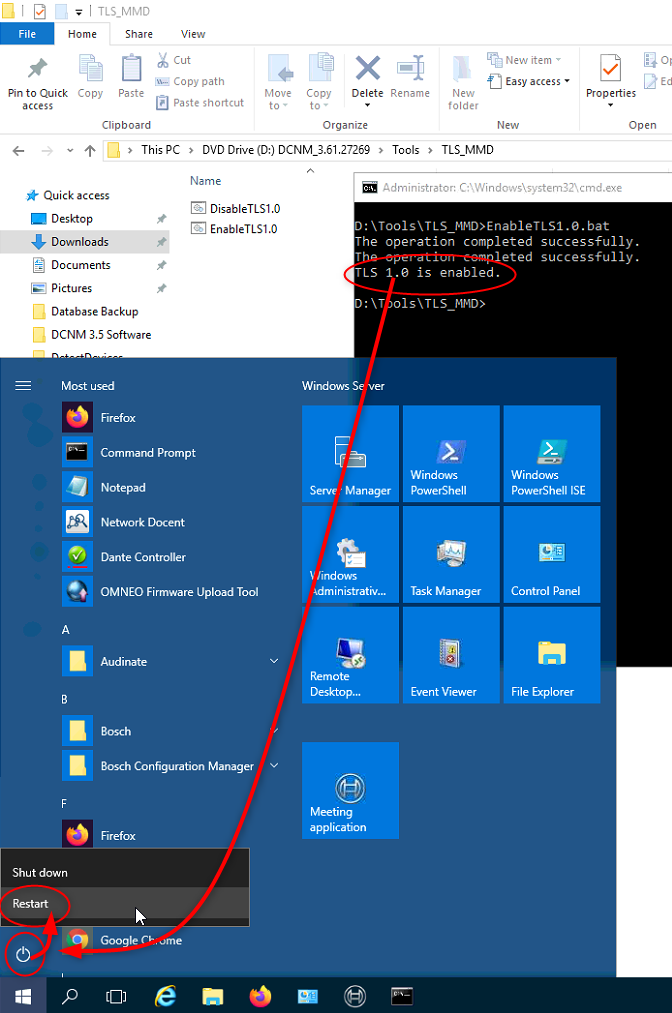Open the File Explorer tile
The height and width of the screenshot is (1013, 672).
pos(552,655)
